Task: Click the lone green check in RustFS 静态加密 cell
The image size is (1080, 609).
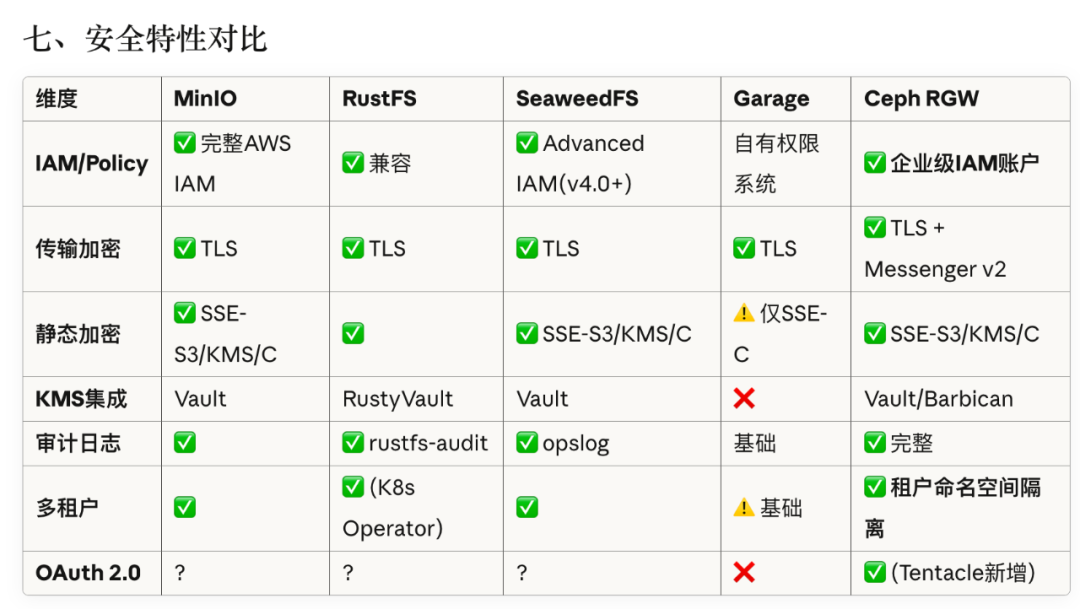Action: [x=353, y=334]
